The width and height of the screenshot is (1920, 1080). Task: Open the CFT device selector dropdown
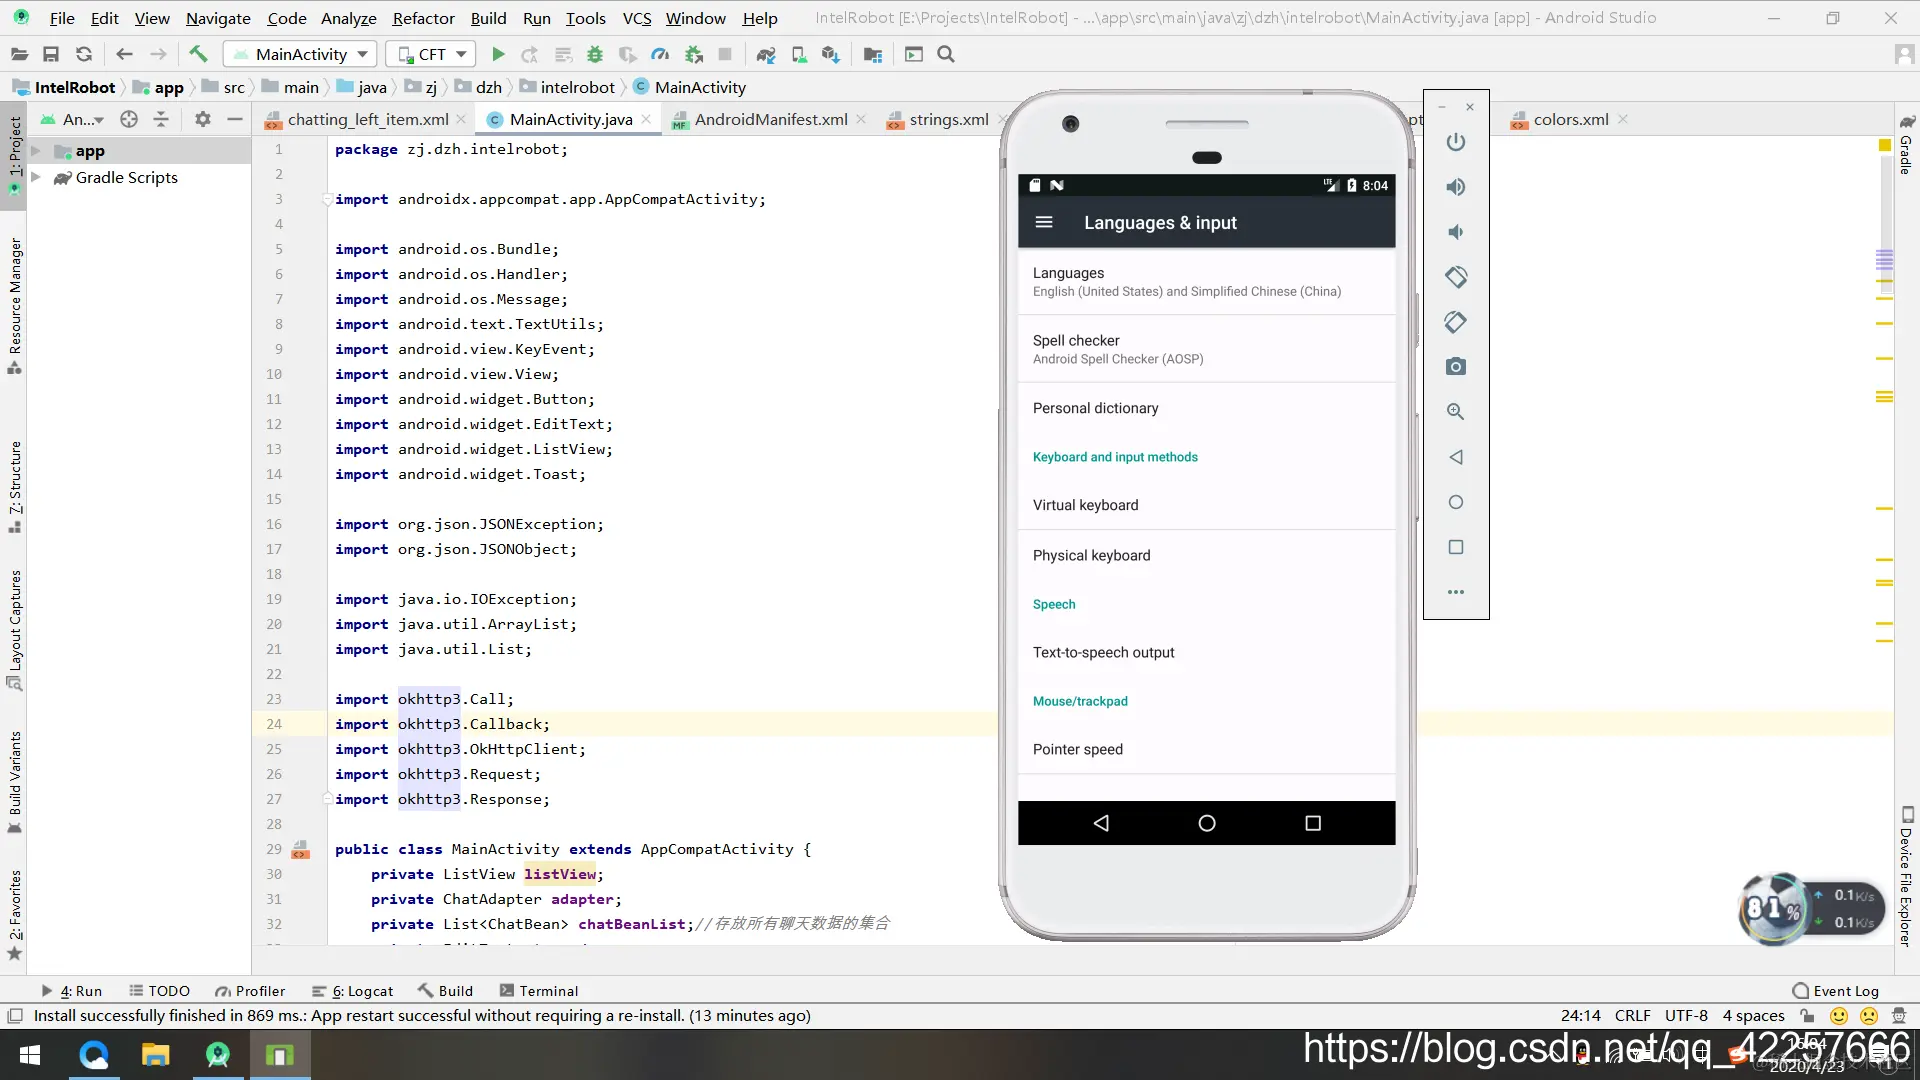(430, 54)
